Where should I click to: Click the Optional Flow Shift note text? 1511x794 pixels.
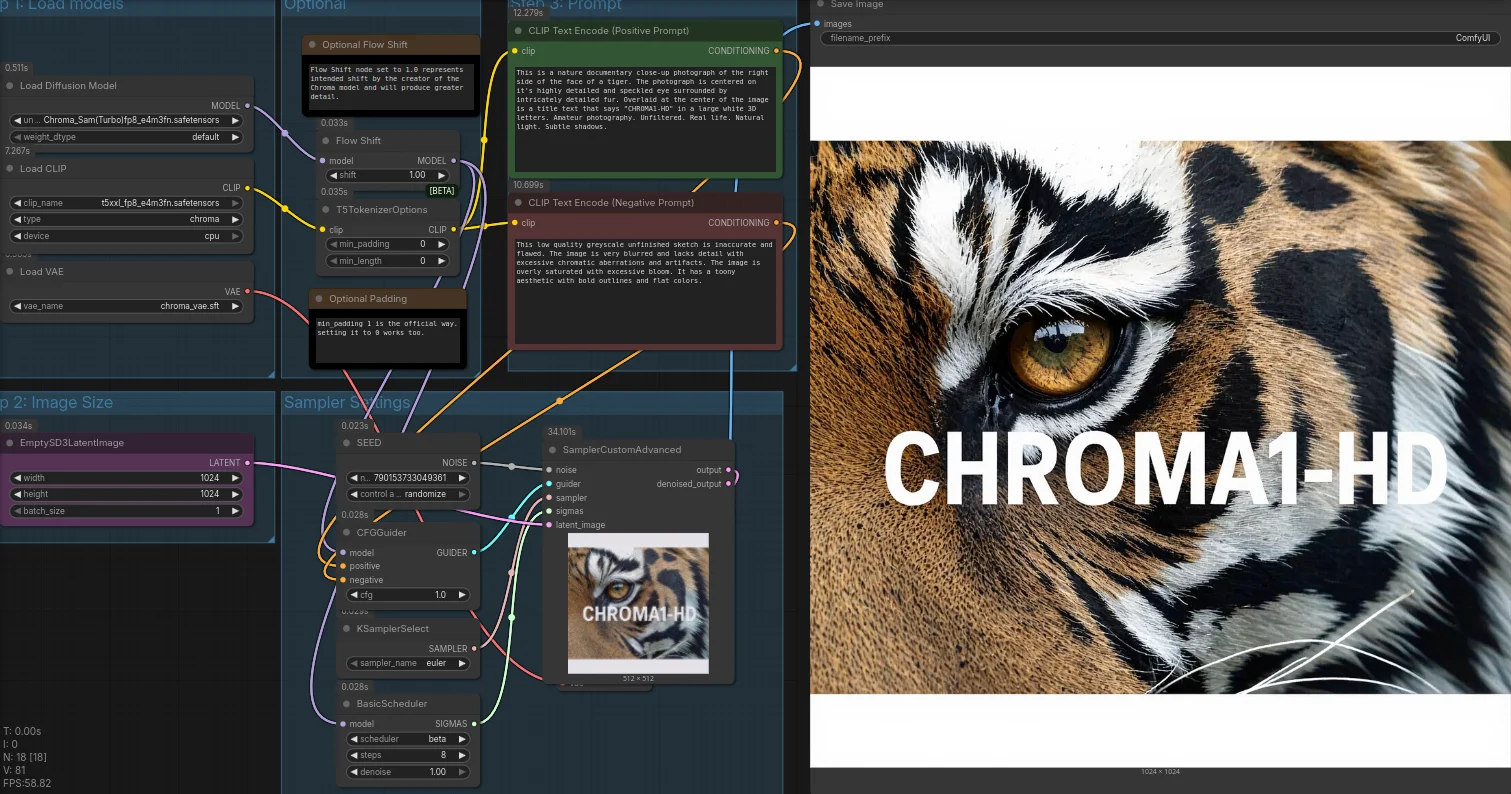(x=391, y=87)
